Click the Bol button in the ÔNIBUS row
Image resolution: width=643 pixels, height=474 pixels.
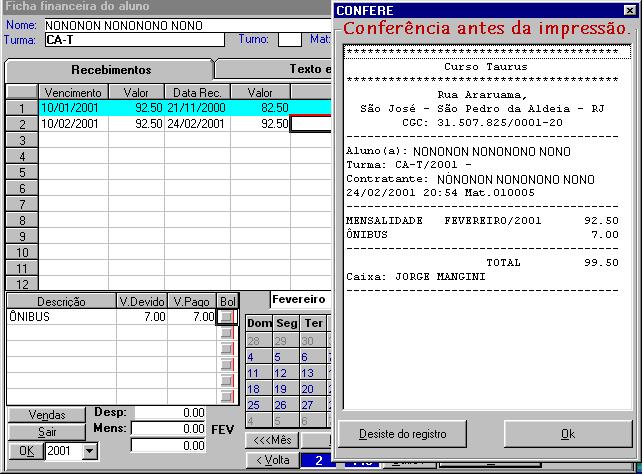[x=227, y=316]
